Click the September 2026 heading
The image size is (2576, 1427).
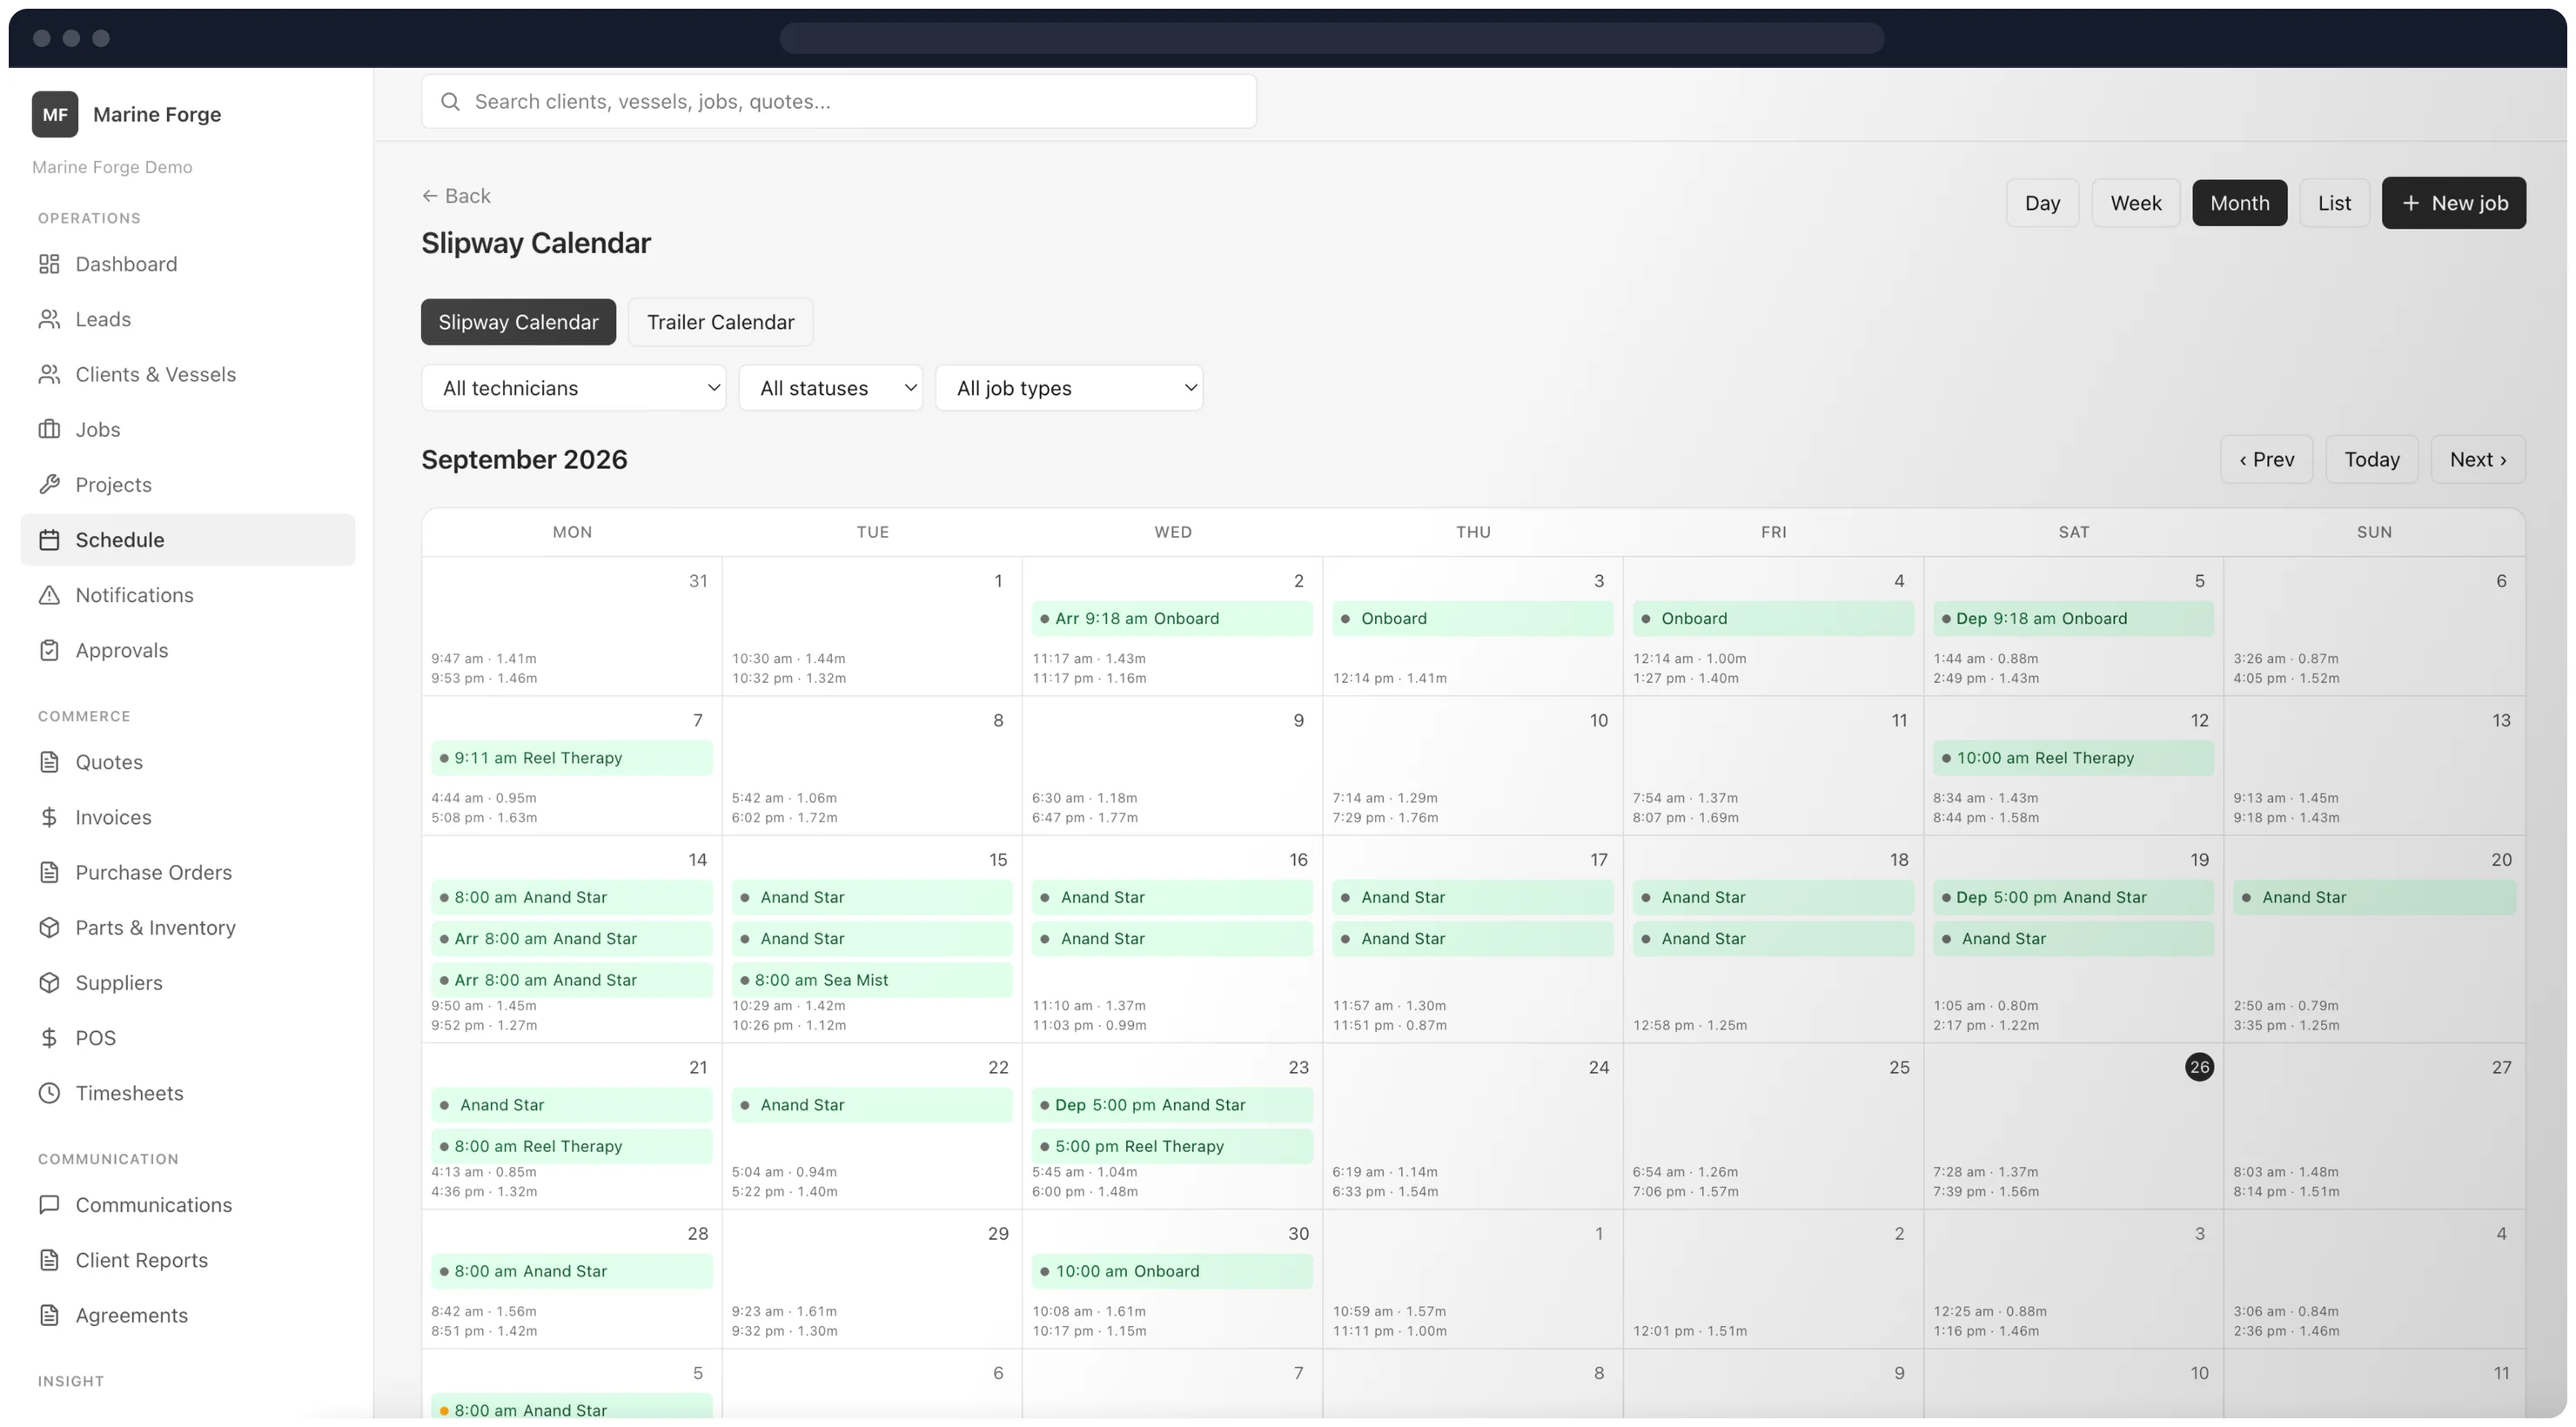(524, 460)
